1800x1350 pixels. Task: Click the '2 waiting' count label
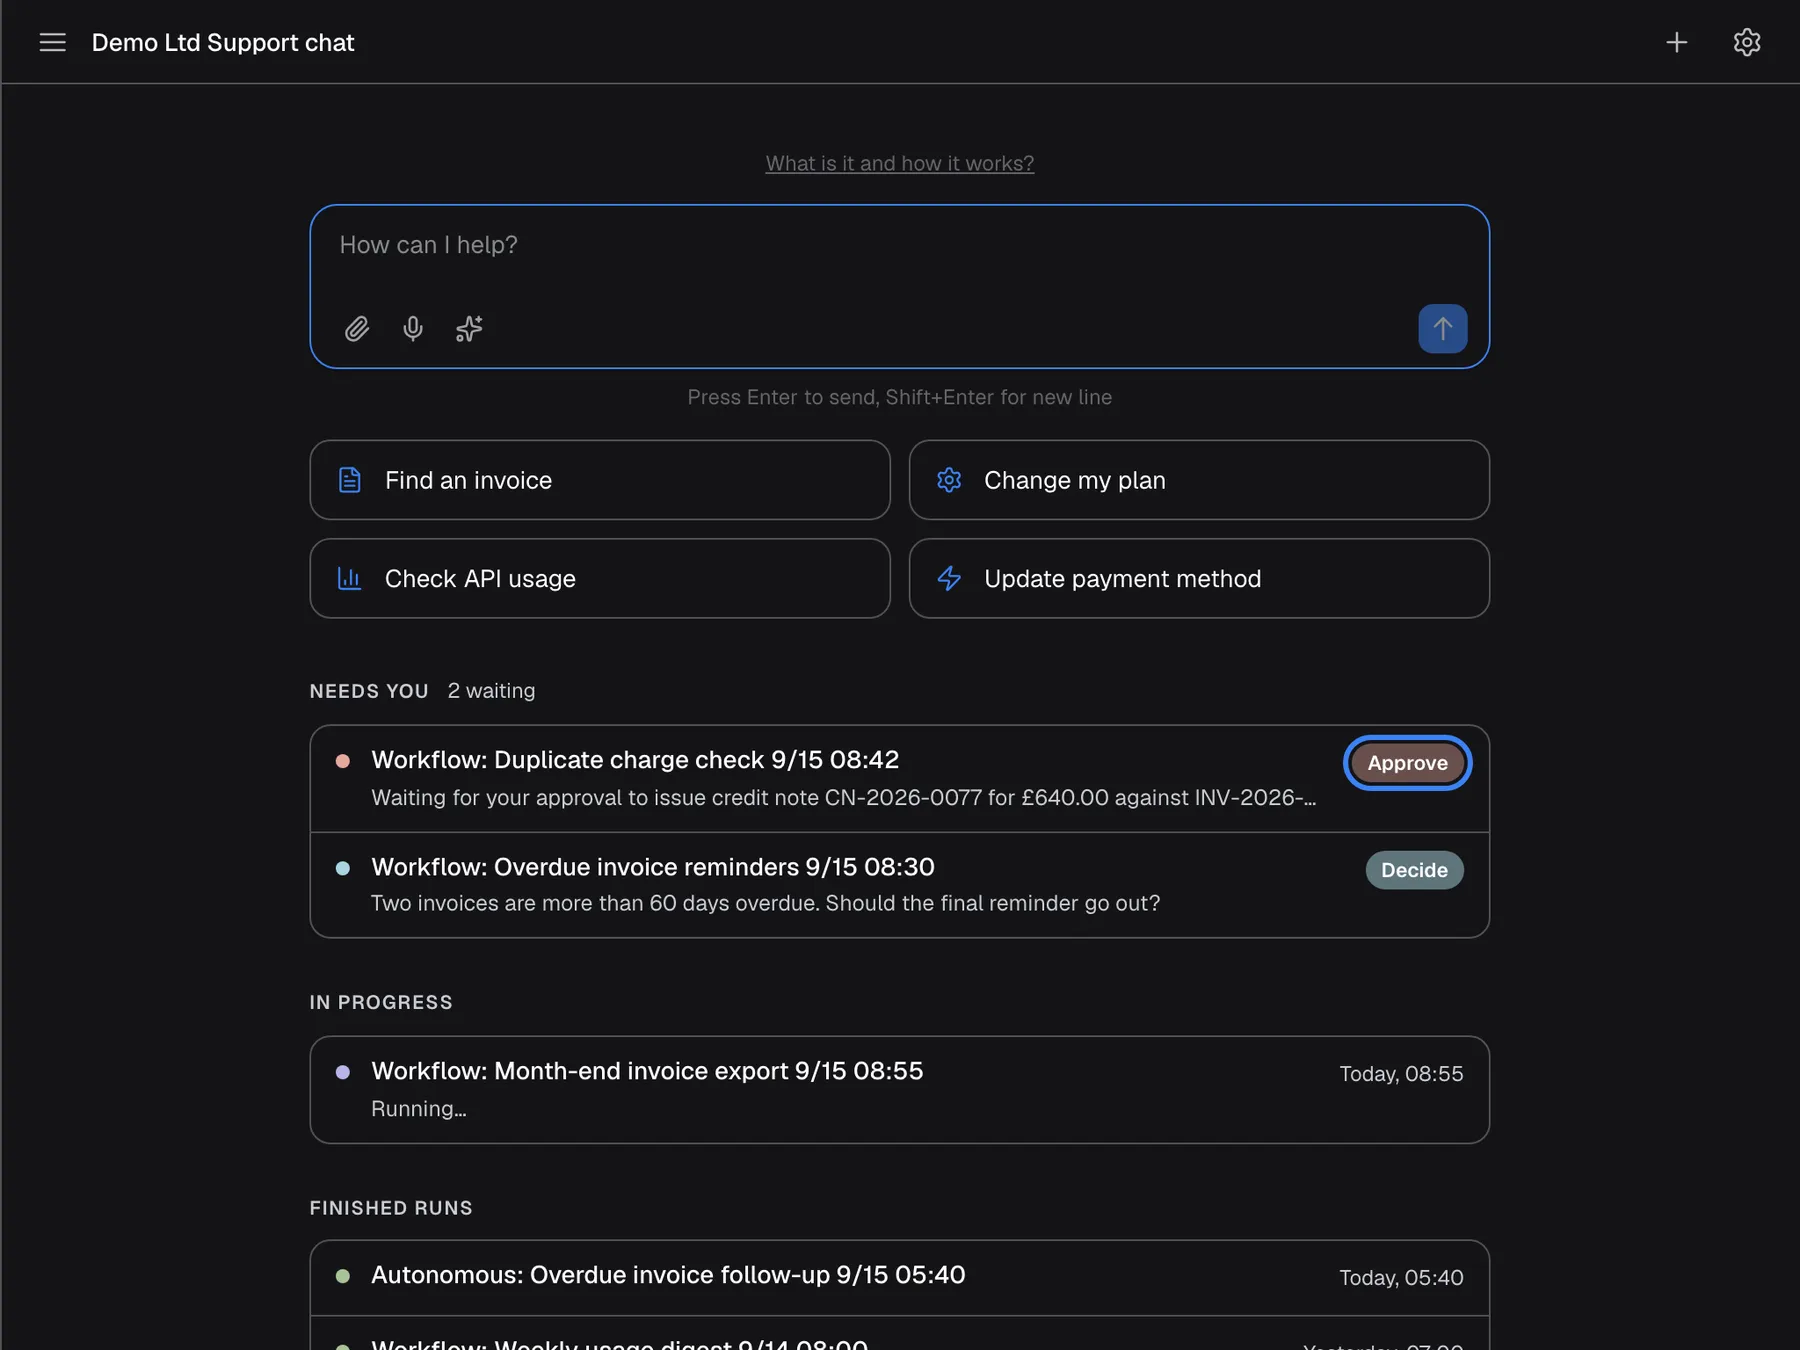(x=491, y=691)
